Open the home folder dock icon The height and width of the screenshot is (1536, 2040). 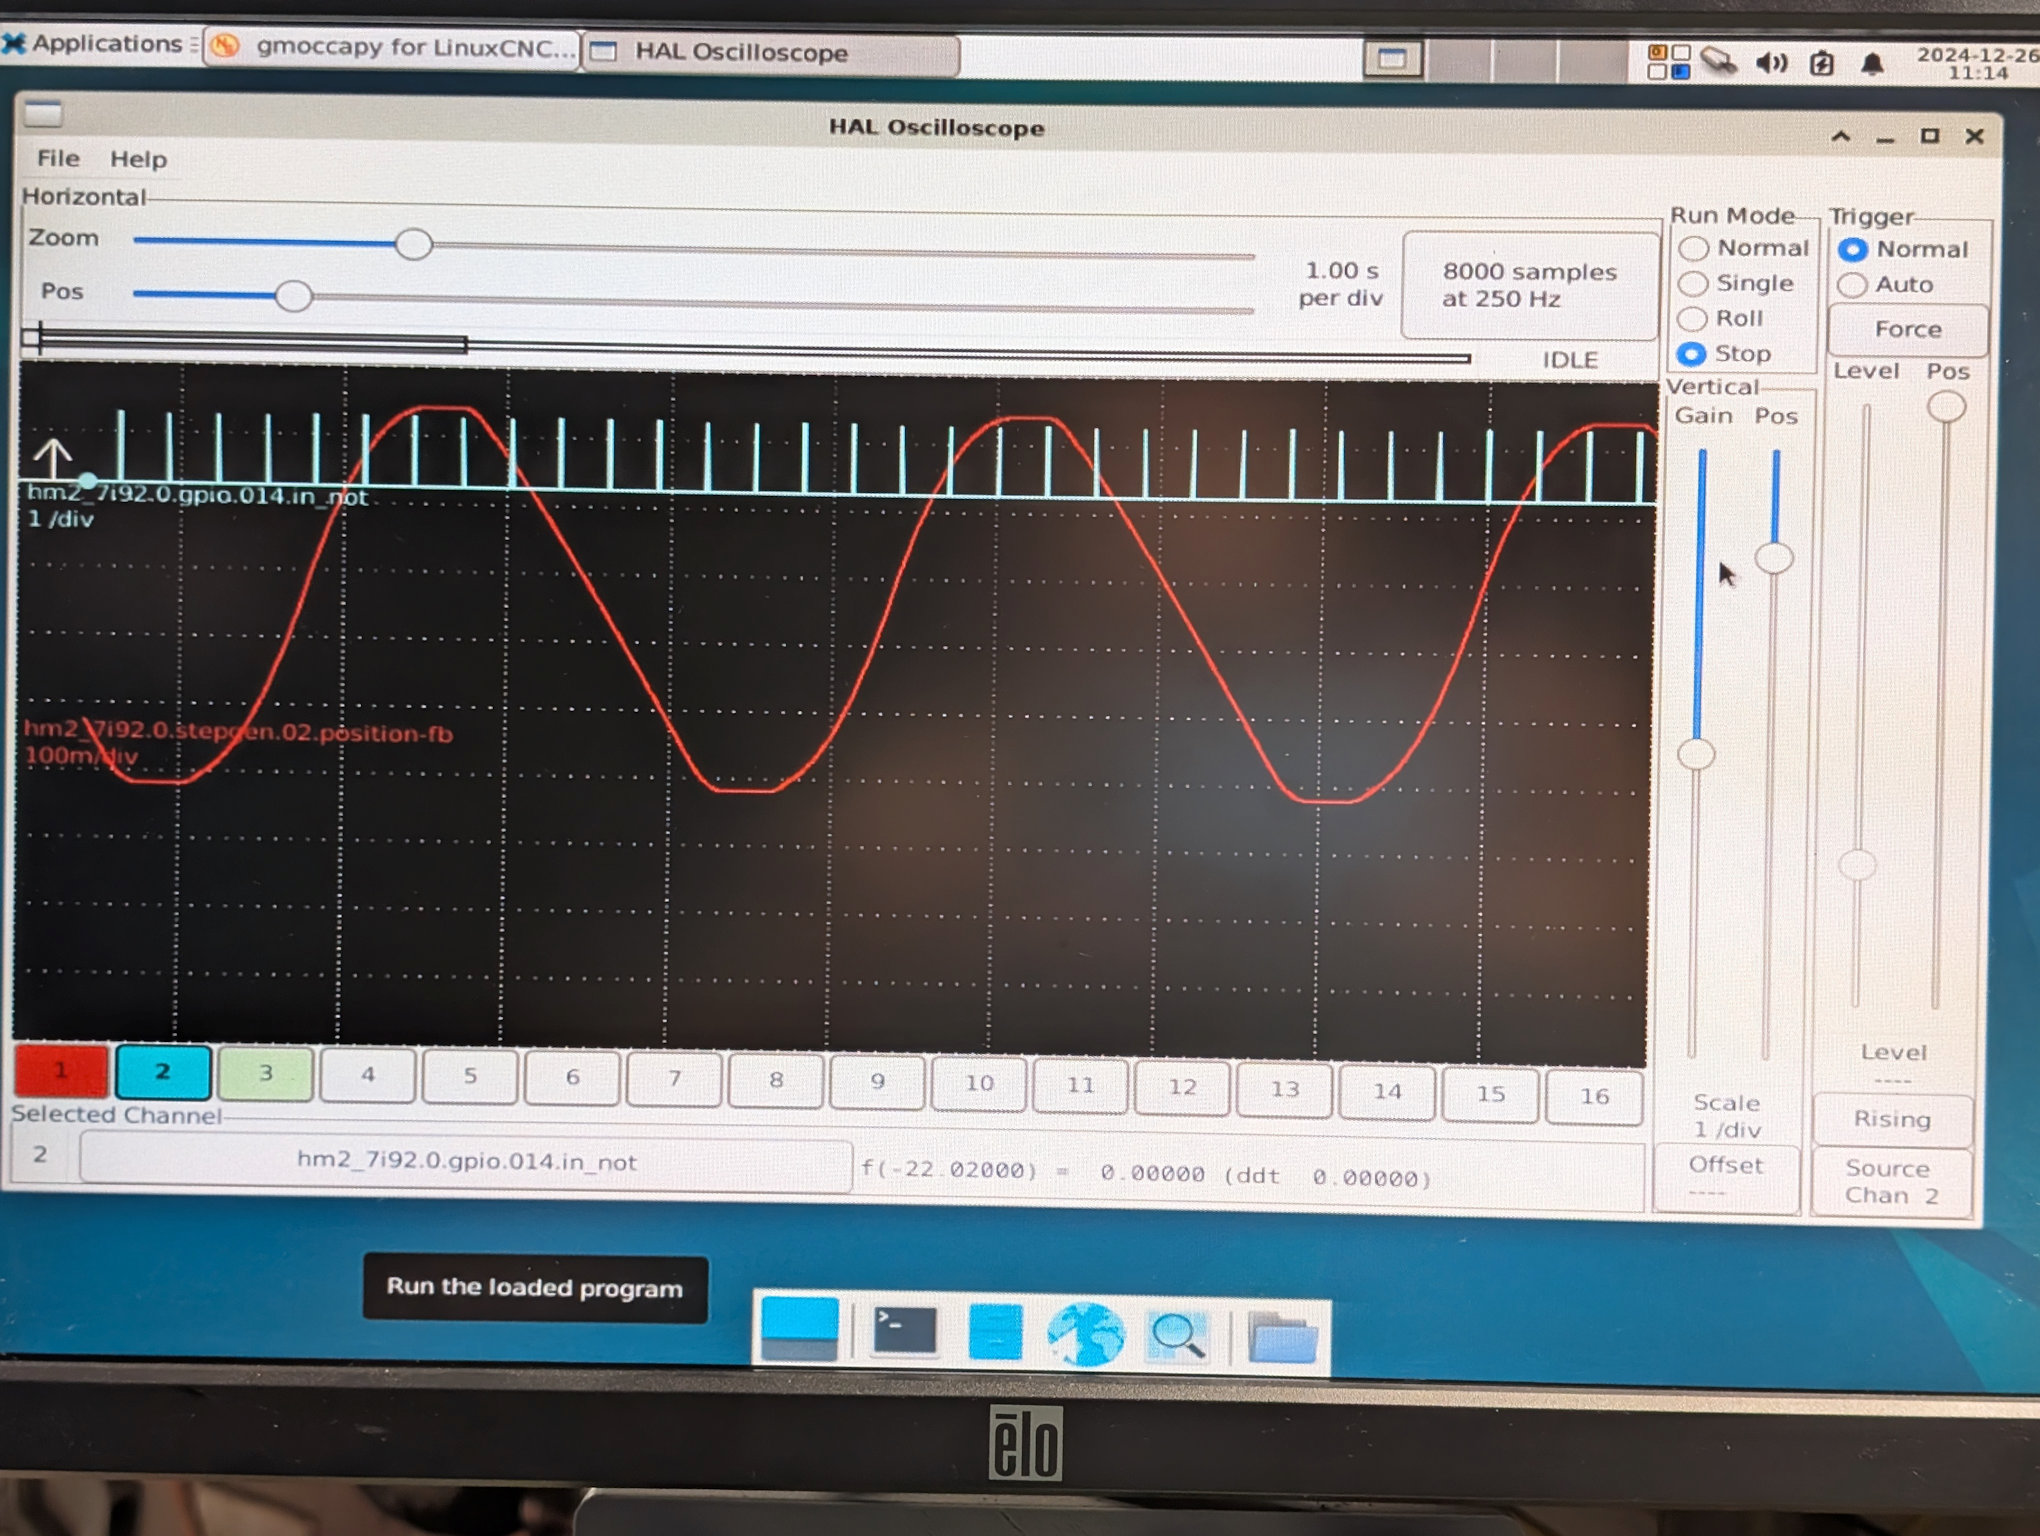click(x=1282, y=1338)
